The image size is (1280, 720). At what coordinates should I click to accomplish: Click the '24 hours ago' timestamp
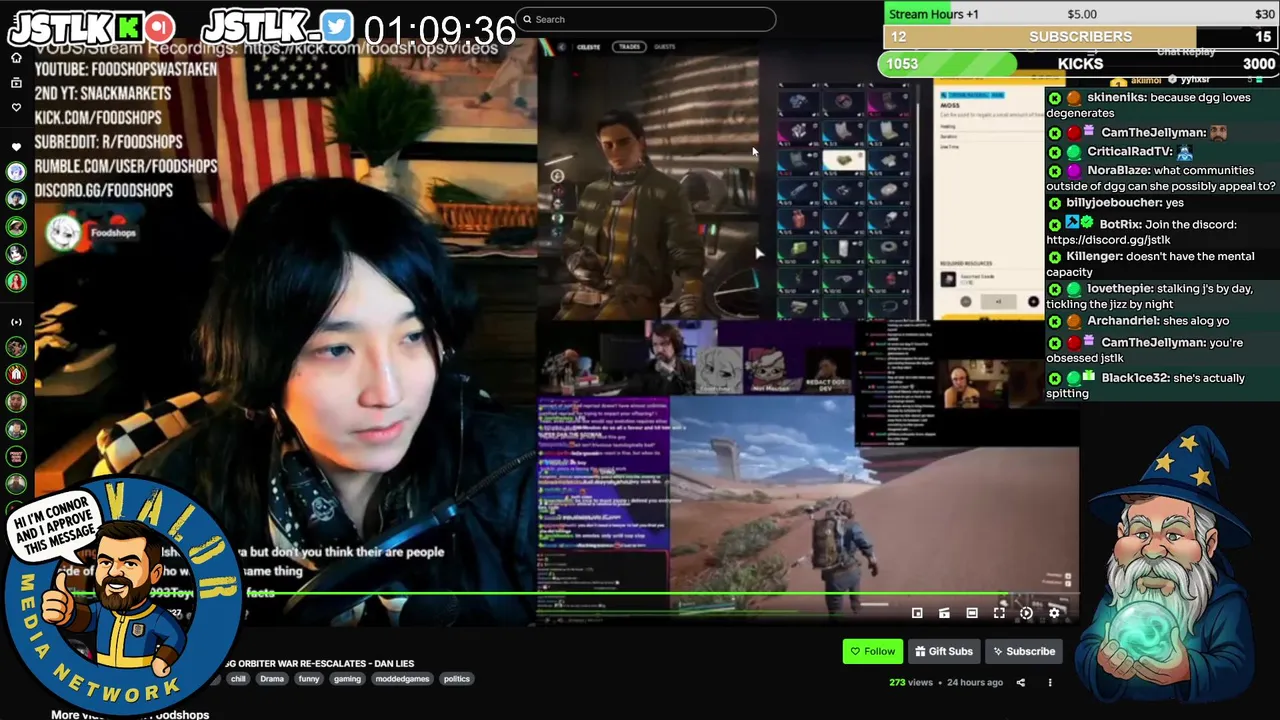pos(975,682)
